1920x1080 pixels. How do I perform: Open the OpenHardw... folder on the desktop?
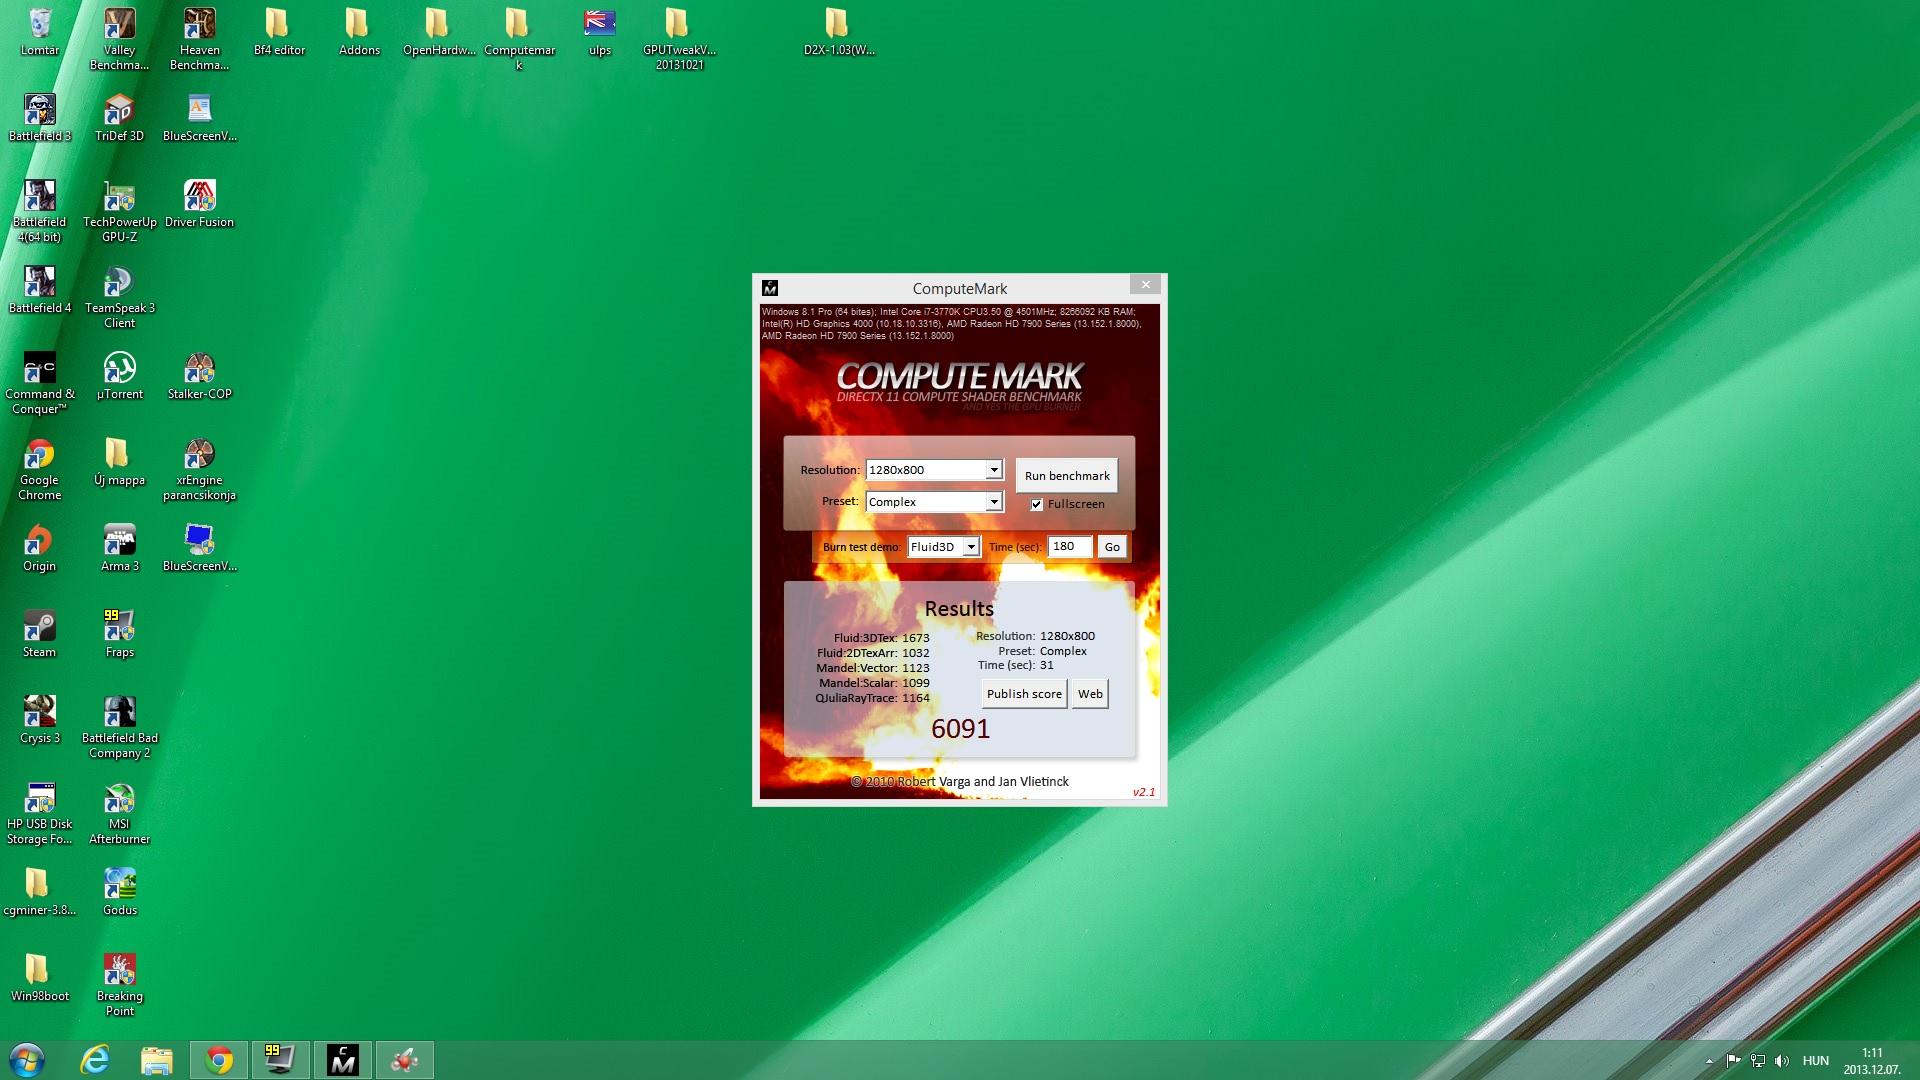click(x=439, y=32)
